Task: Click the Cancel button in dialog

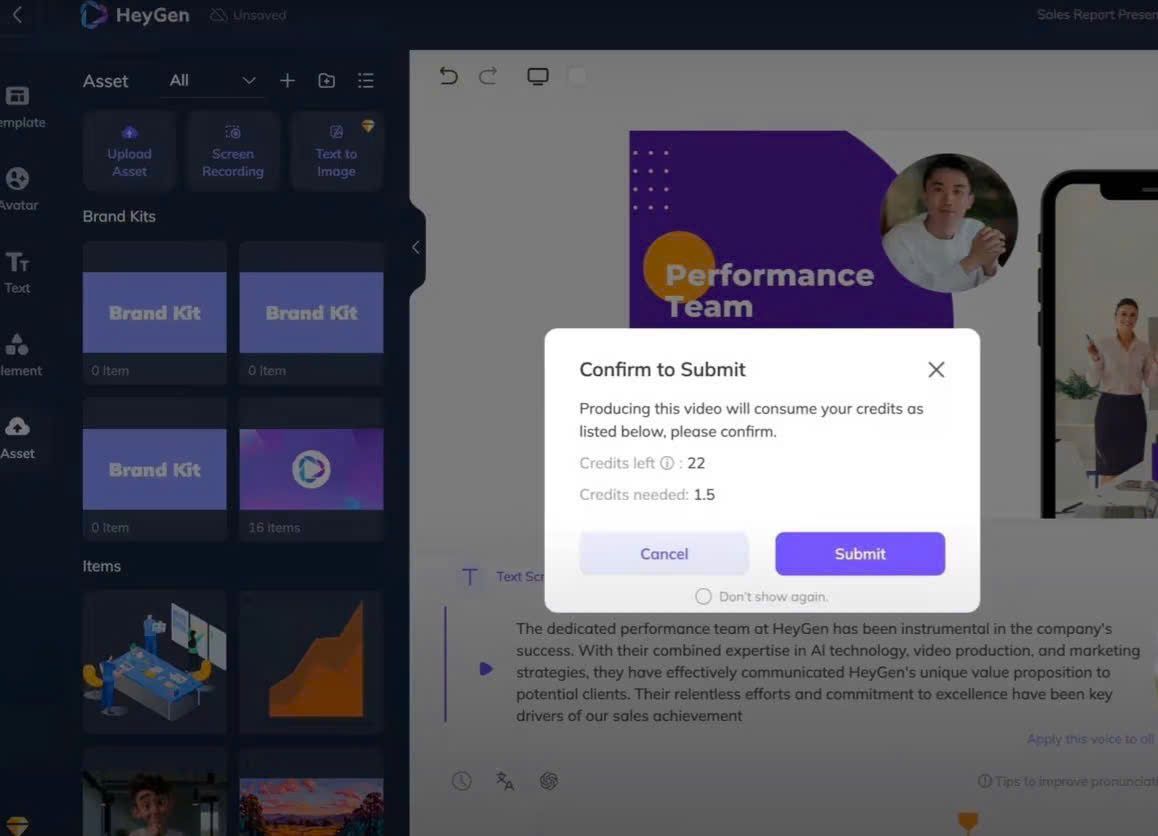Action: tap(664, 554)
